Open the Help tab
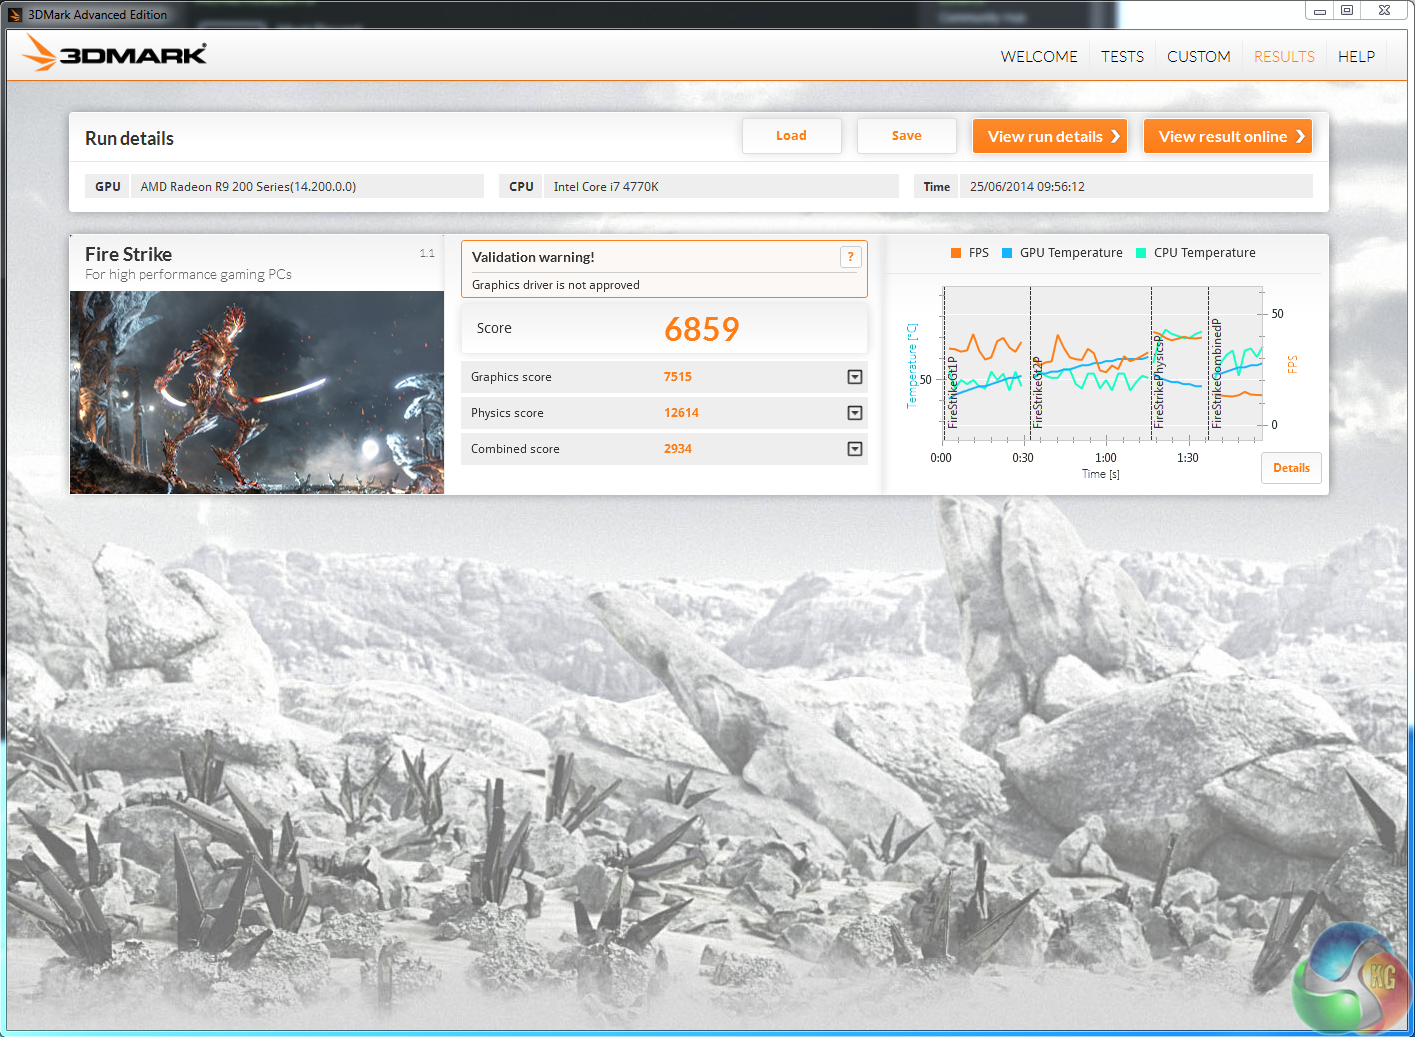 [1356, 57]
